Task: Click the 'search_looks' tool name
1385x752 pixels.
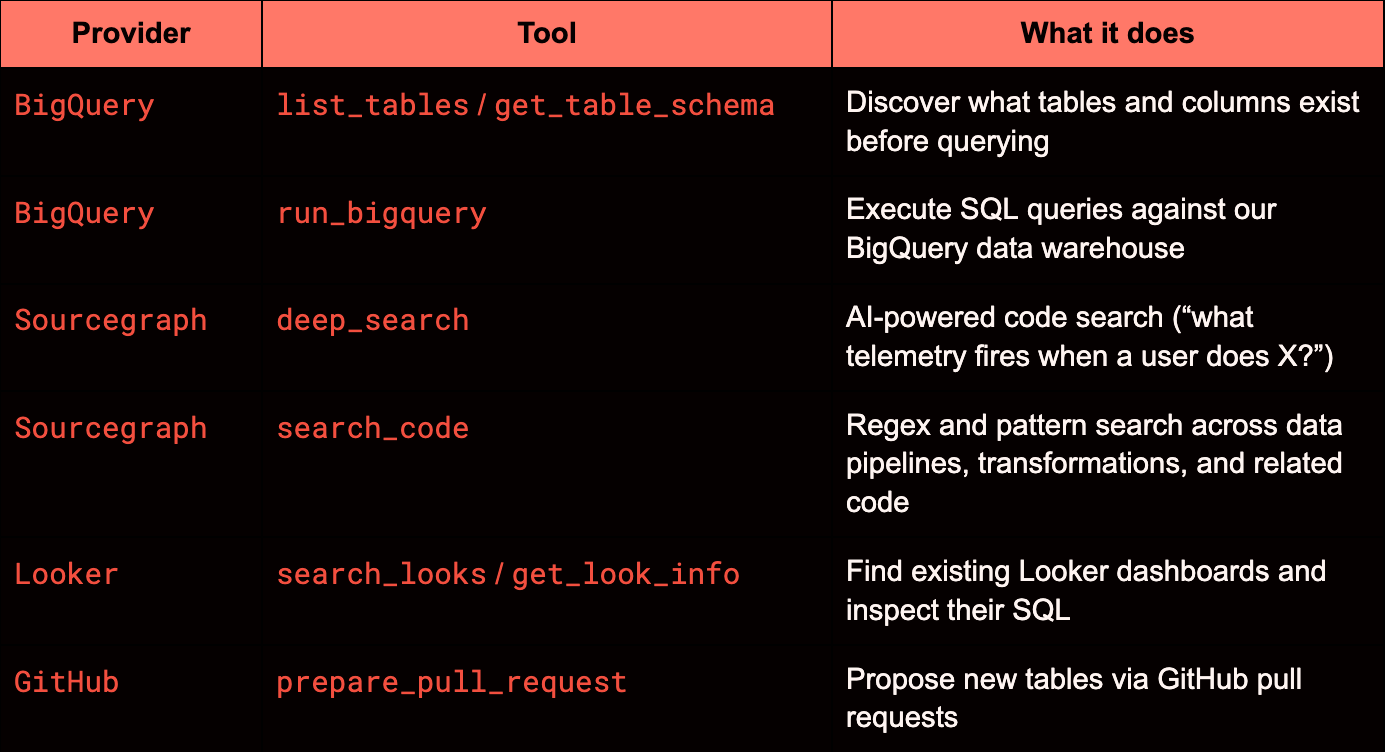Action: [381, 574]
